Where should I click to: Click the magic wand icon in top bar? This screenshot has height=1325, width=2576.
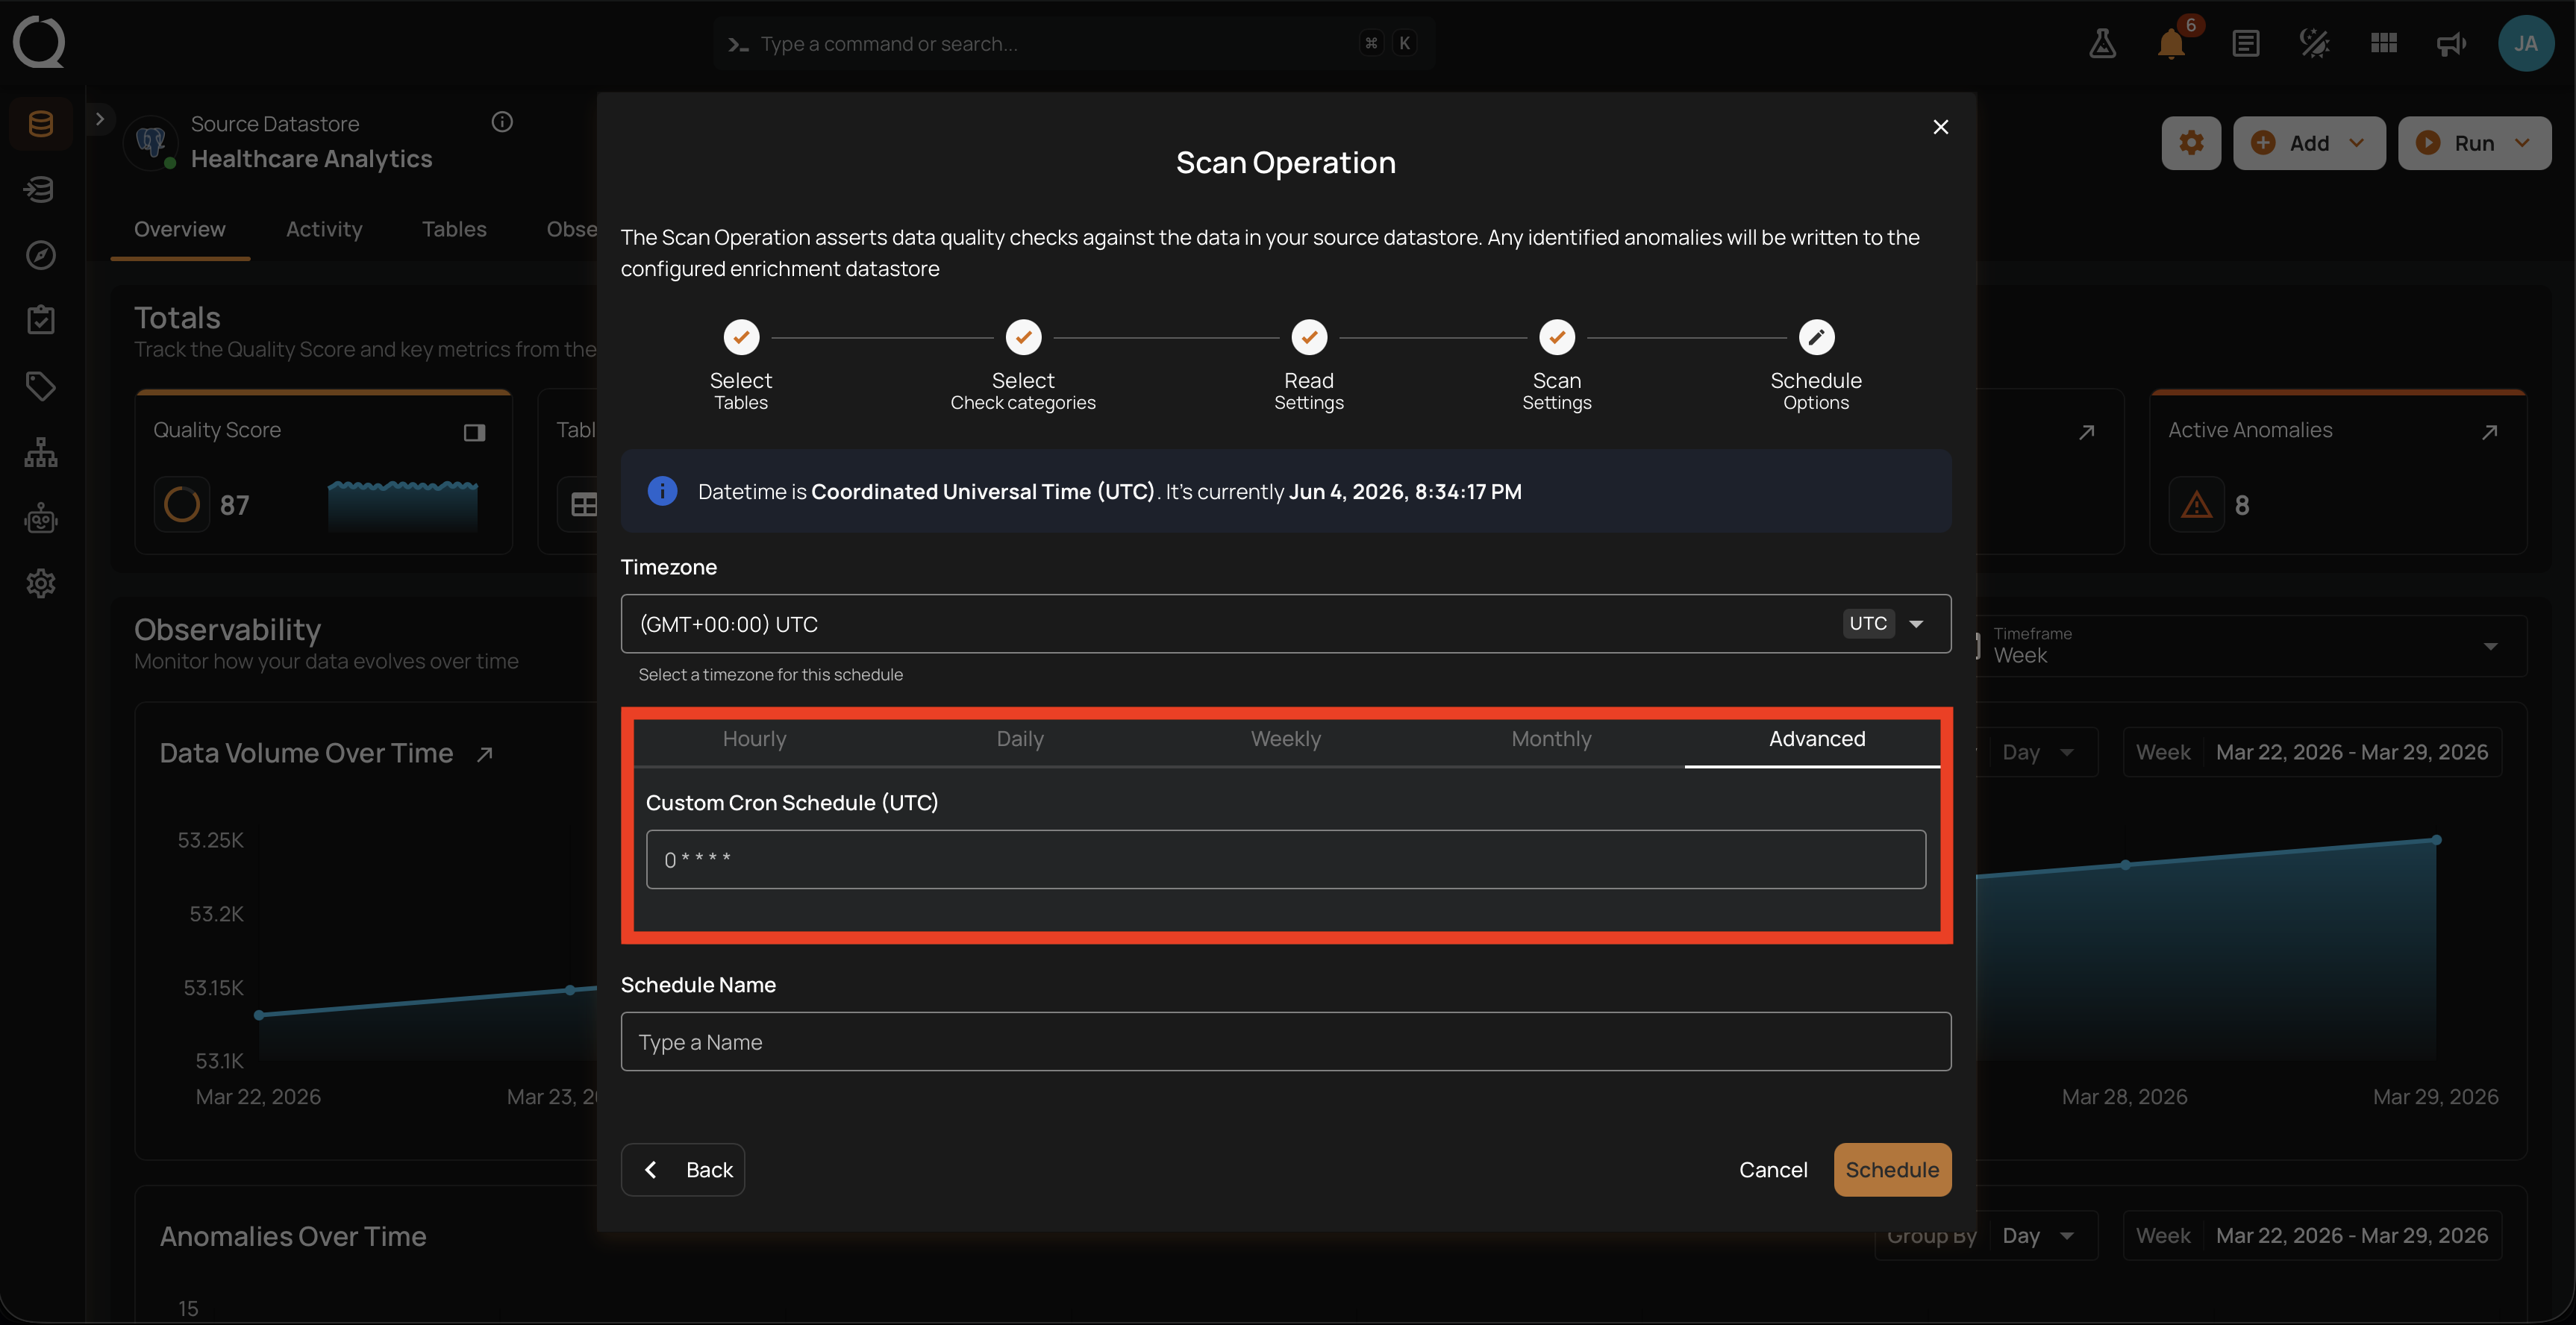click(x=2314, y=43)
